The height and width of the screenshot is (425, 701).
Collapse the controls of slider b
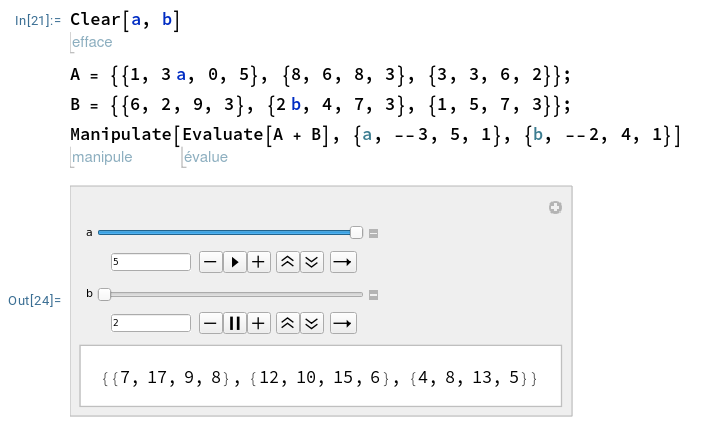pyautogui.click(x=374, y=295)
